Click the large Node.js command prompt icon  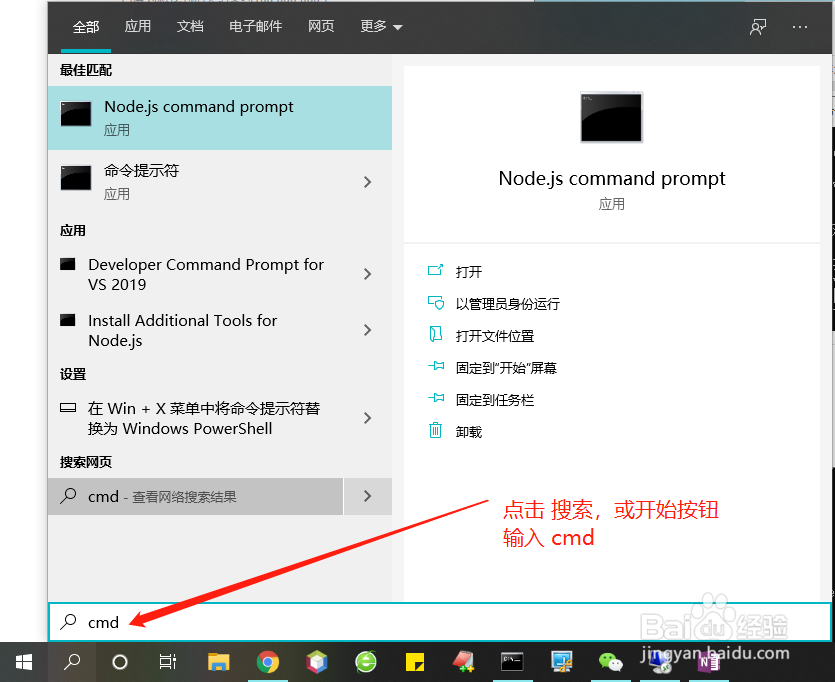coord(611,117)
